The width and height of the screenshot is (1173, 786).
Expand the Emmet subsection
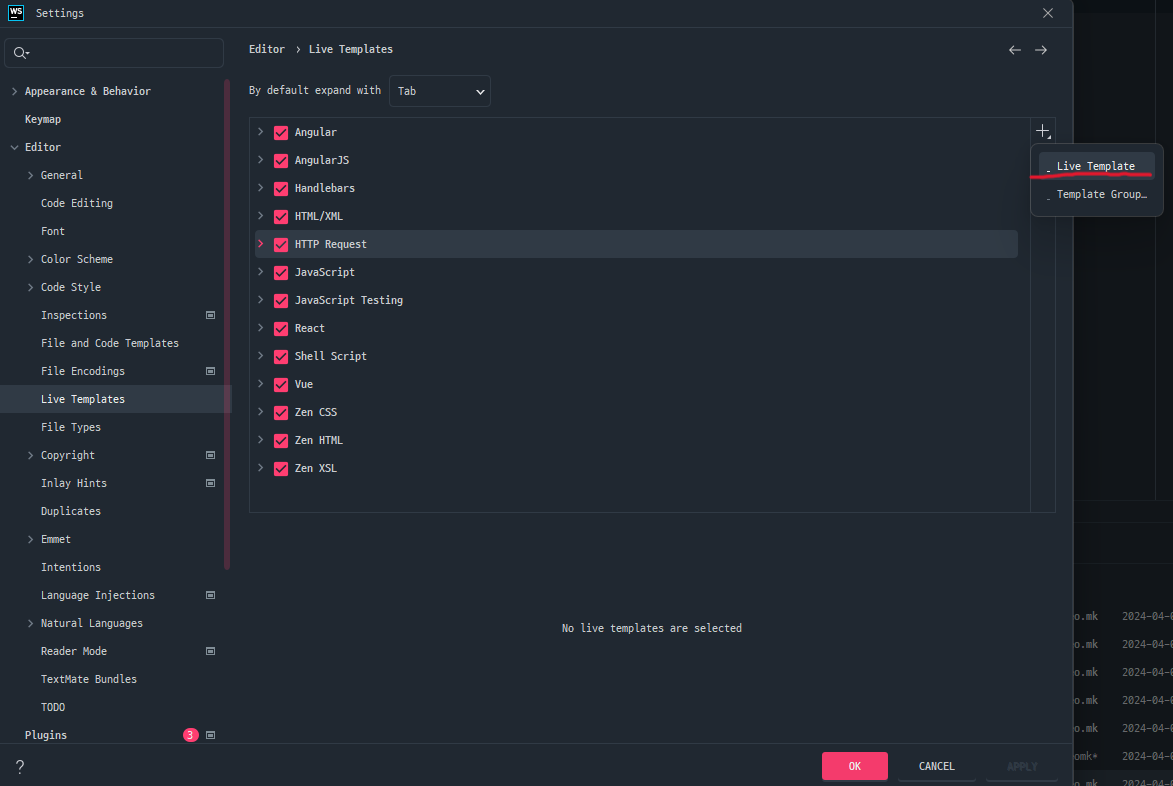(31, 539)
